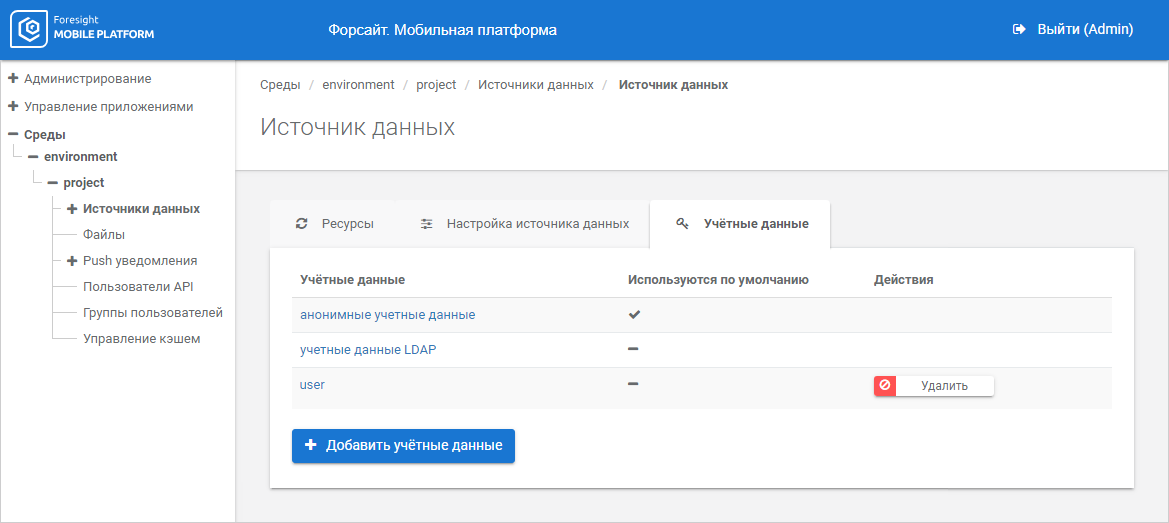The height and width of the screenshot is (523, 1169).
Task: Click the plus icon on Добавить учётные данные
Action: coord(311,445)
